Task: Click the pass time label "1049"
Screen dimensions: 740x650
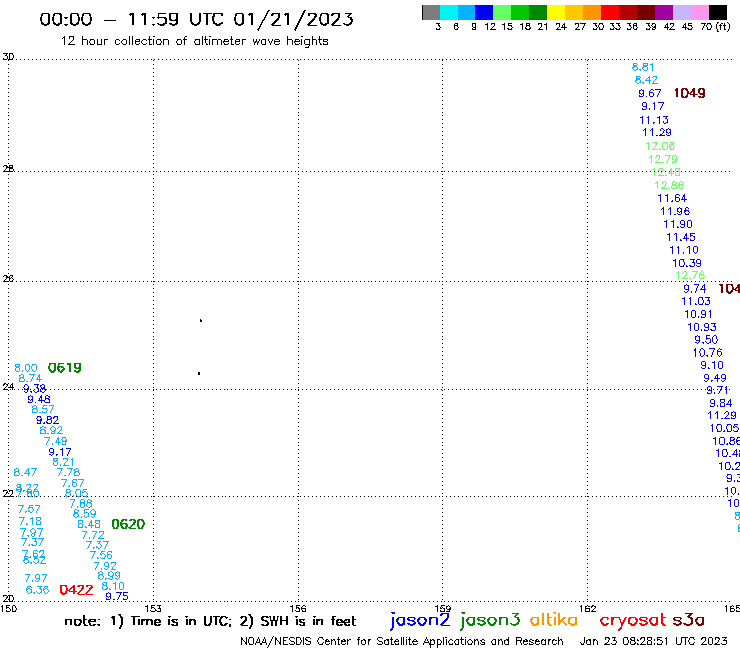Action: tap(690, 93)
